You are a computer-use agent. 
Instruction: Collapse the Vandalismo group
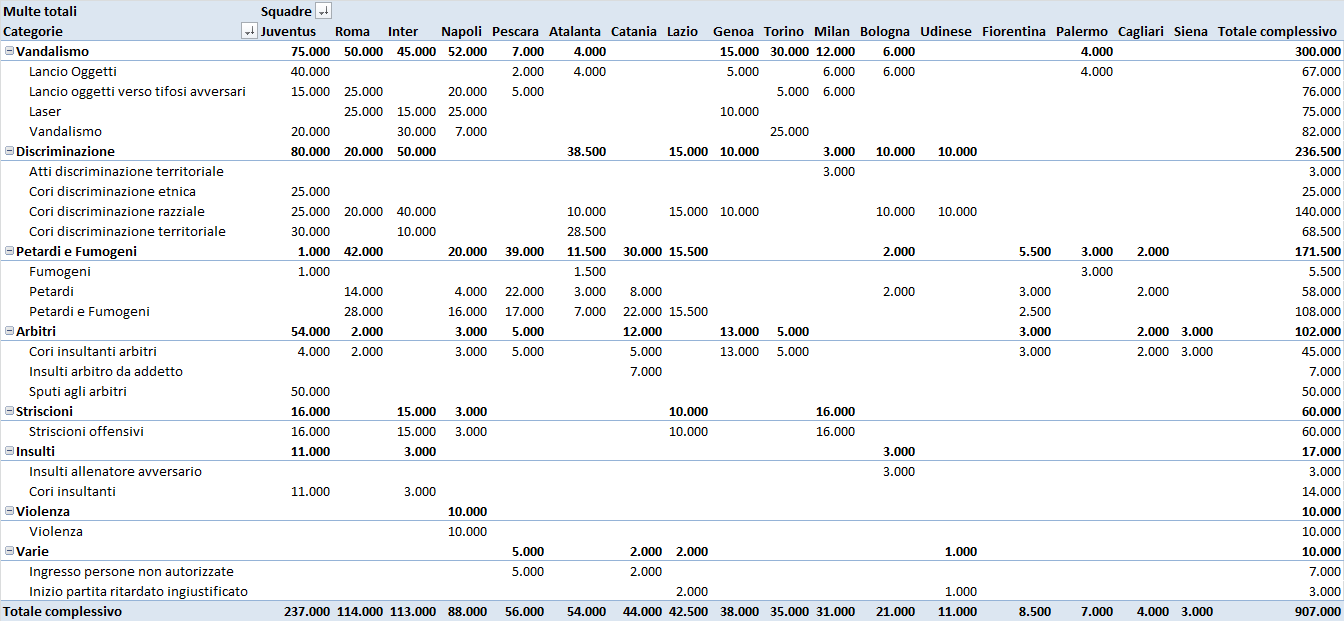[x=9, y=51]
